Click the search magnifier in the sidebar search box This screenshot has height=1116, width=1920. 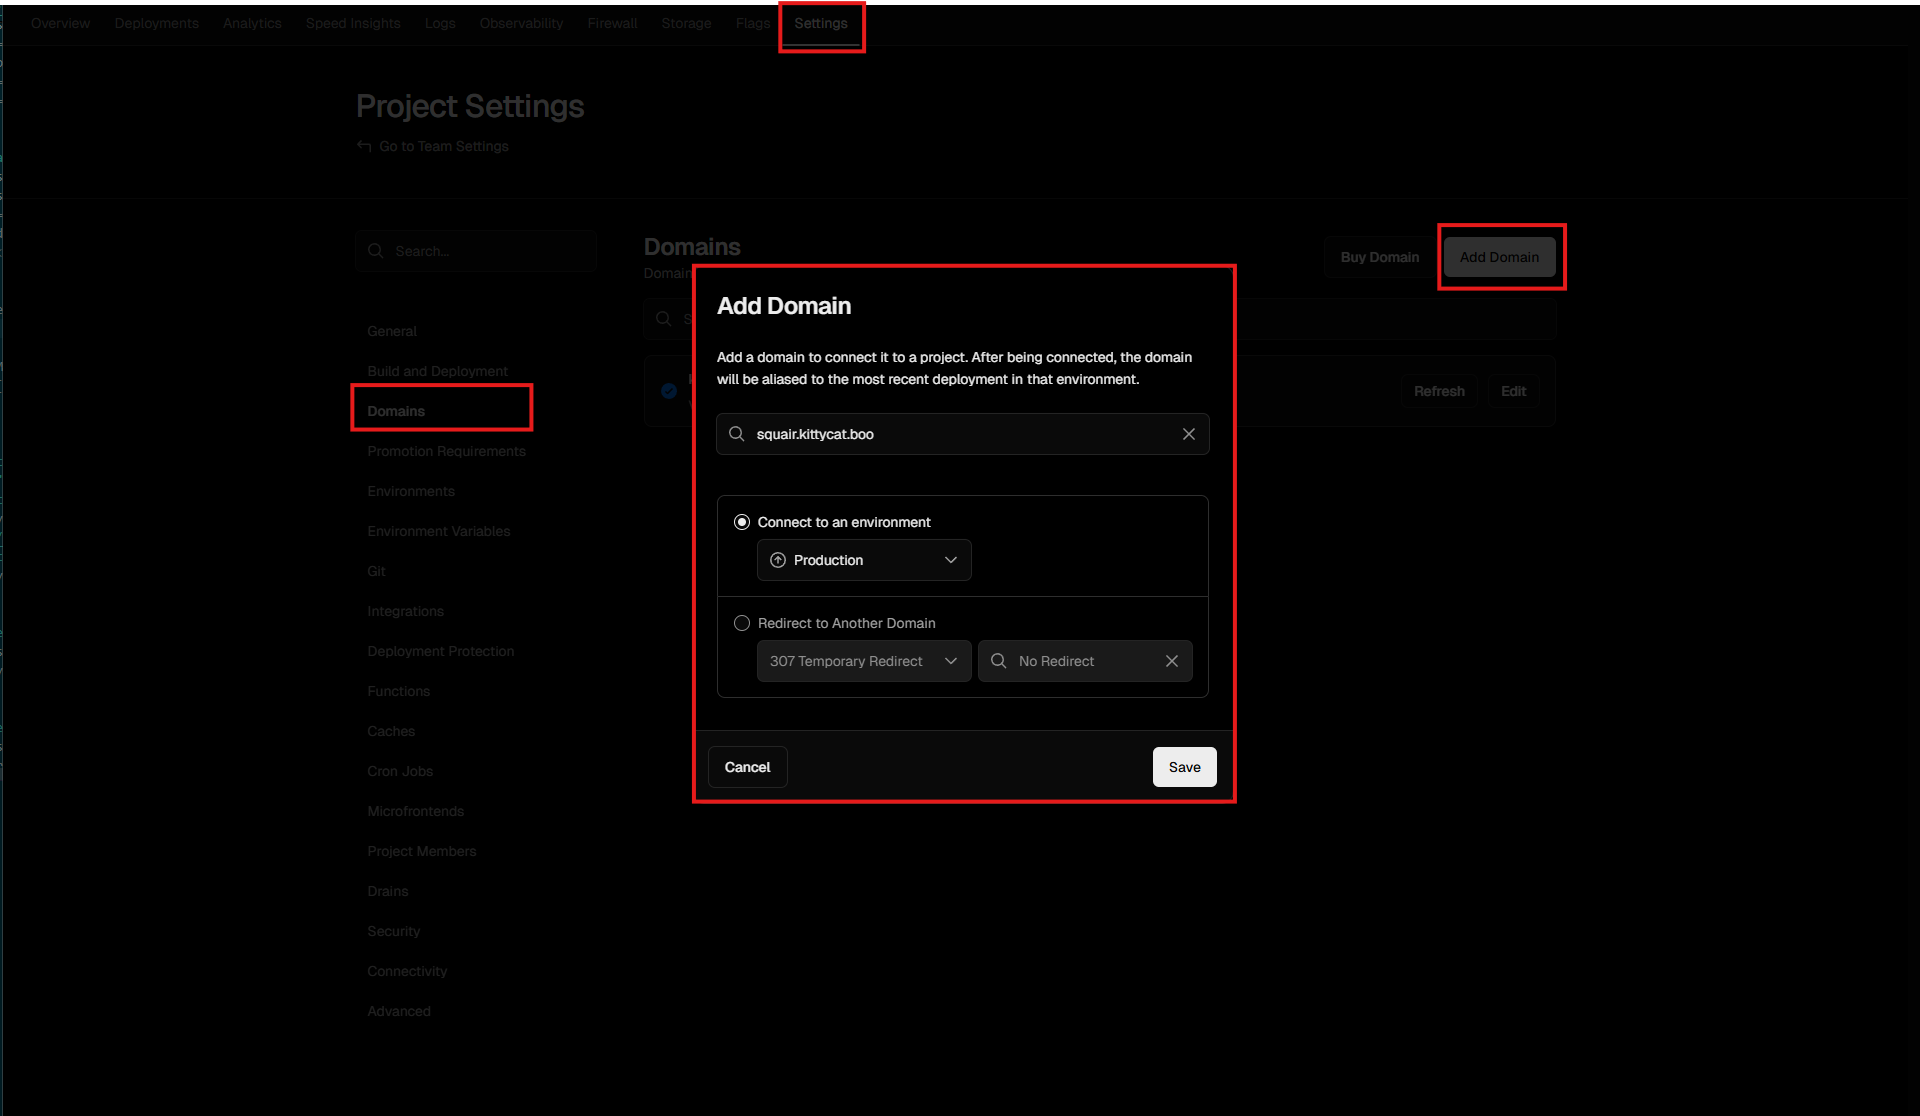[376, 250]
